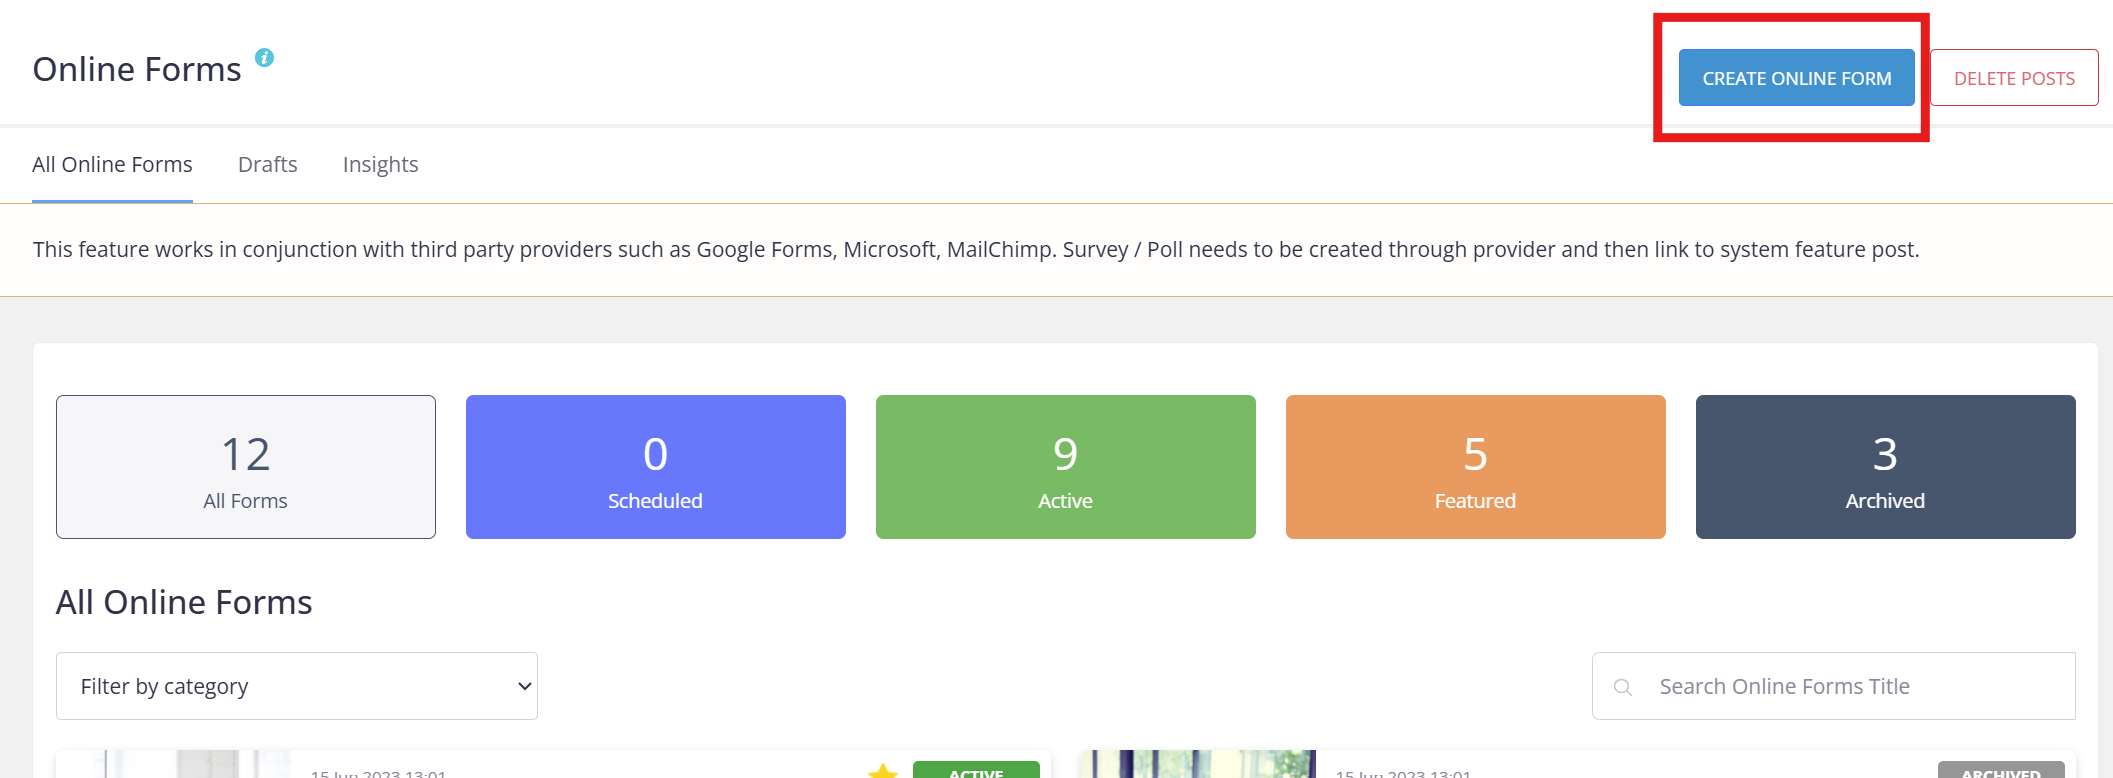Click the Delete Posts button
The image size is (2113, 778).
point(2014,78)
